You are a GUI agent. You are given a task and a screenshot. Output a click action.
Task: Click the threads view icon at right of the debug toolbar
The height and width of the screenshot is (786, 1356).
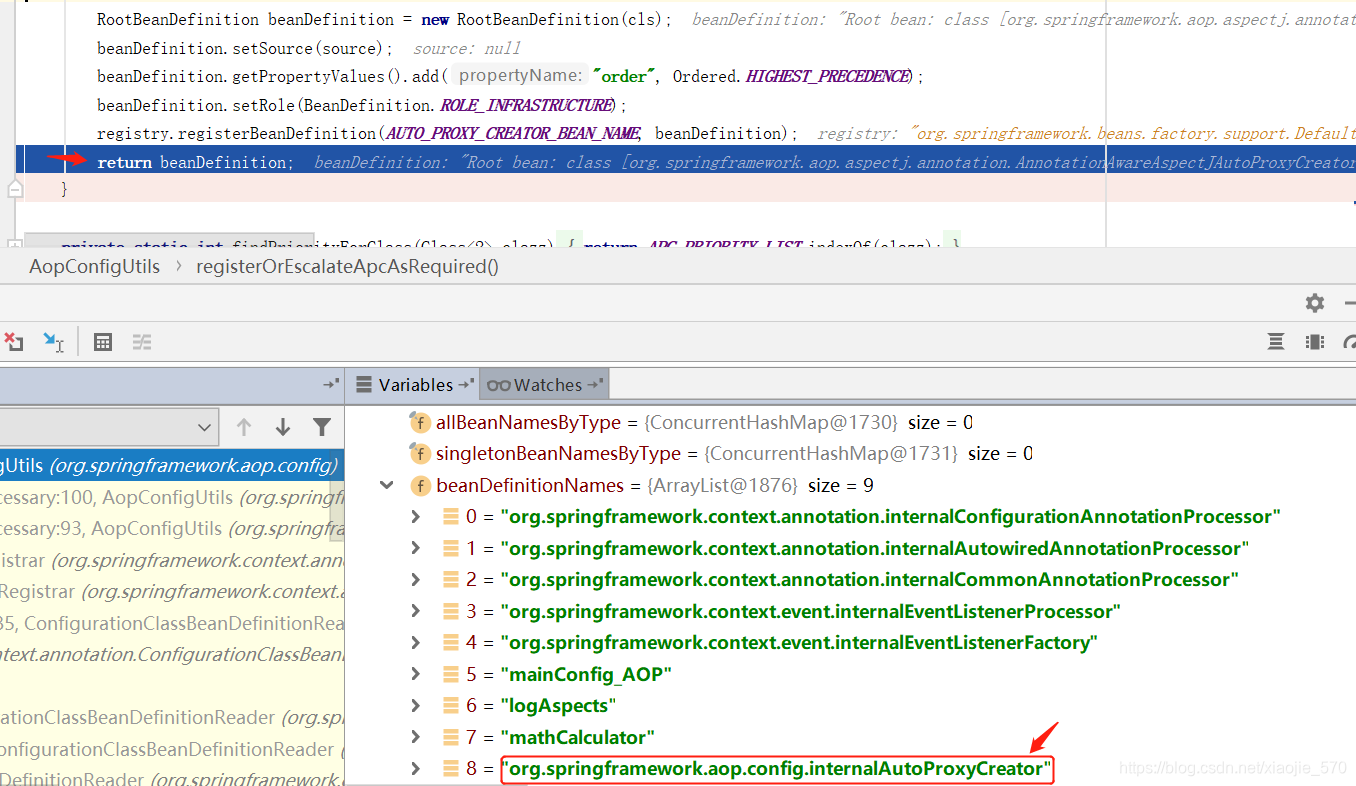click(1276, 342)
